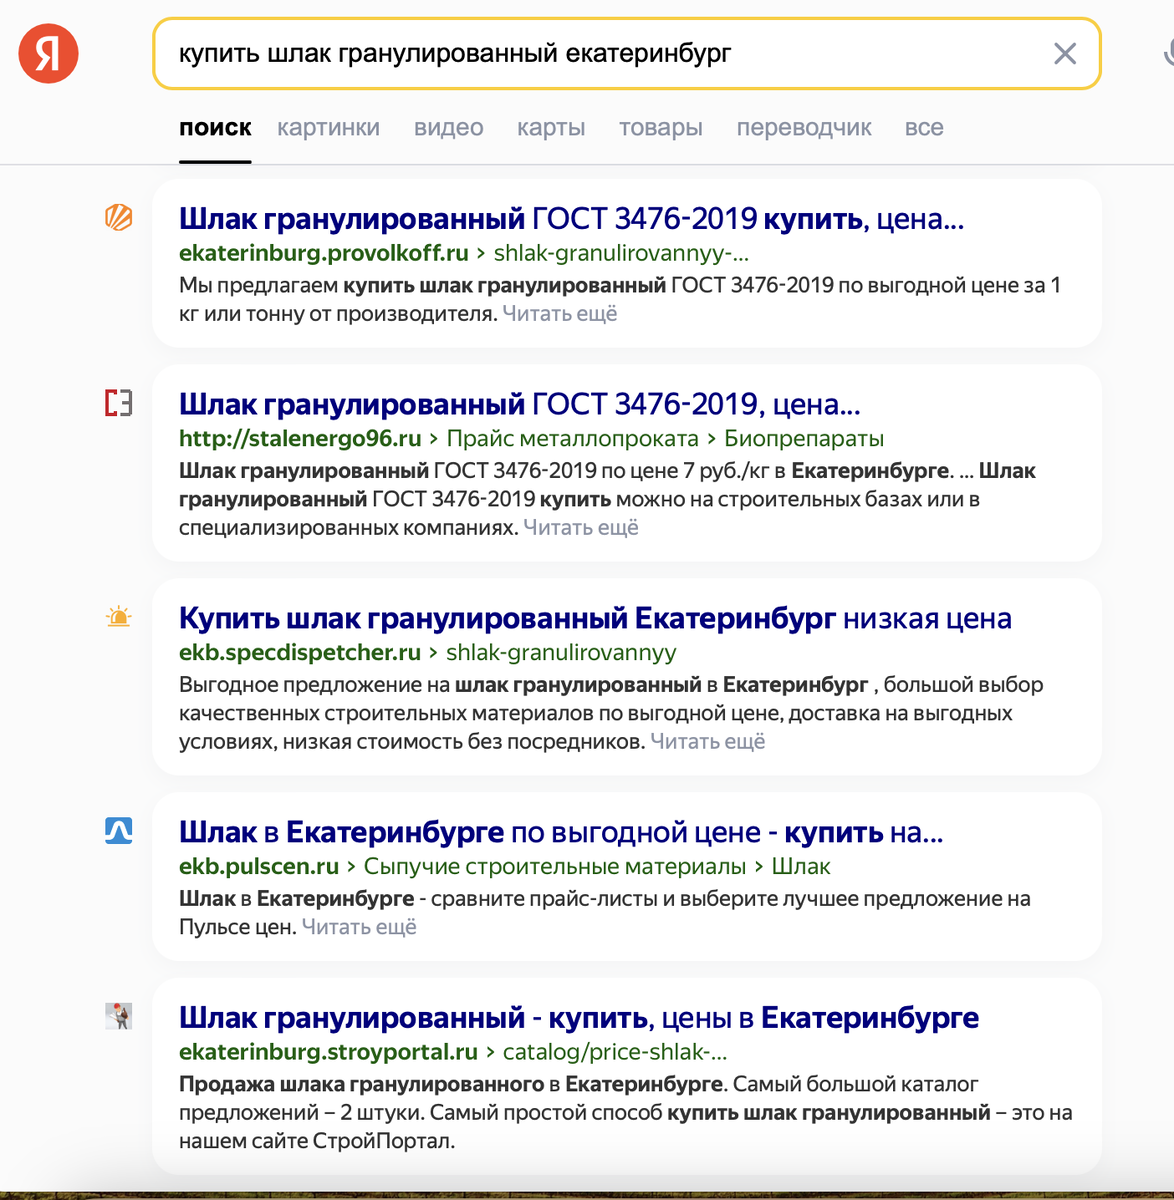Switch to the карты tab

click(x=551, y=128)
